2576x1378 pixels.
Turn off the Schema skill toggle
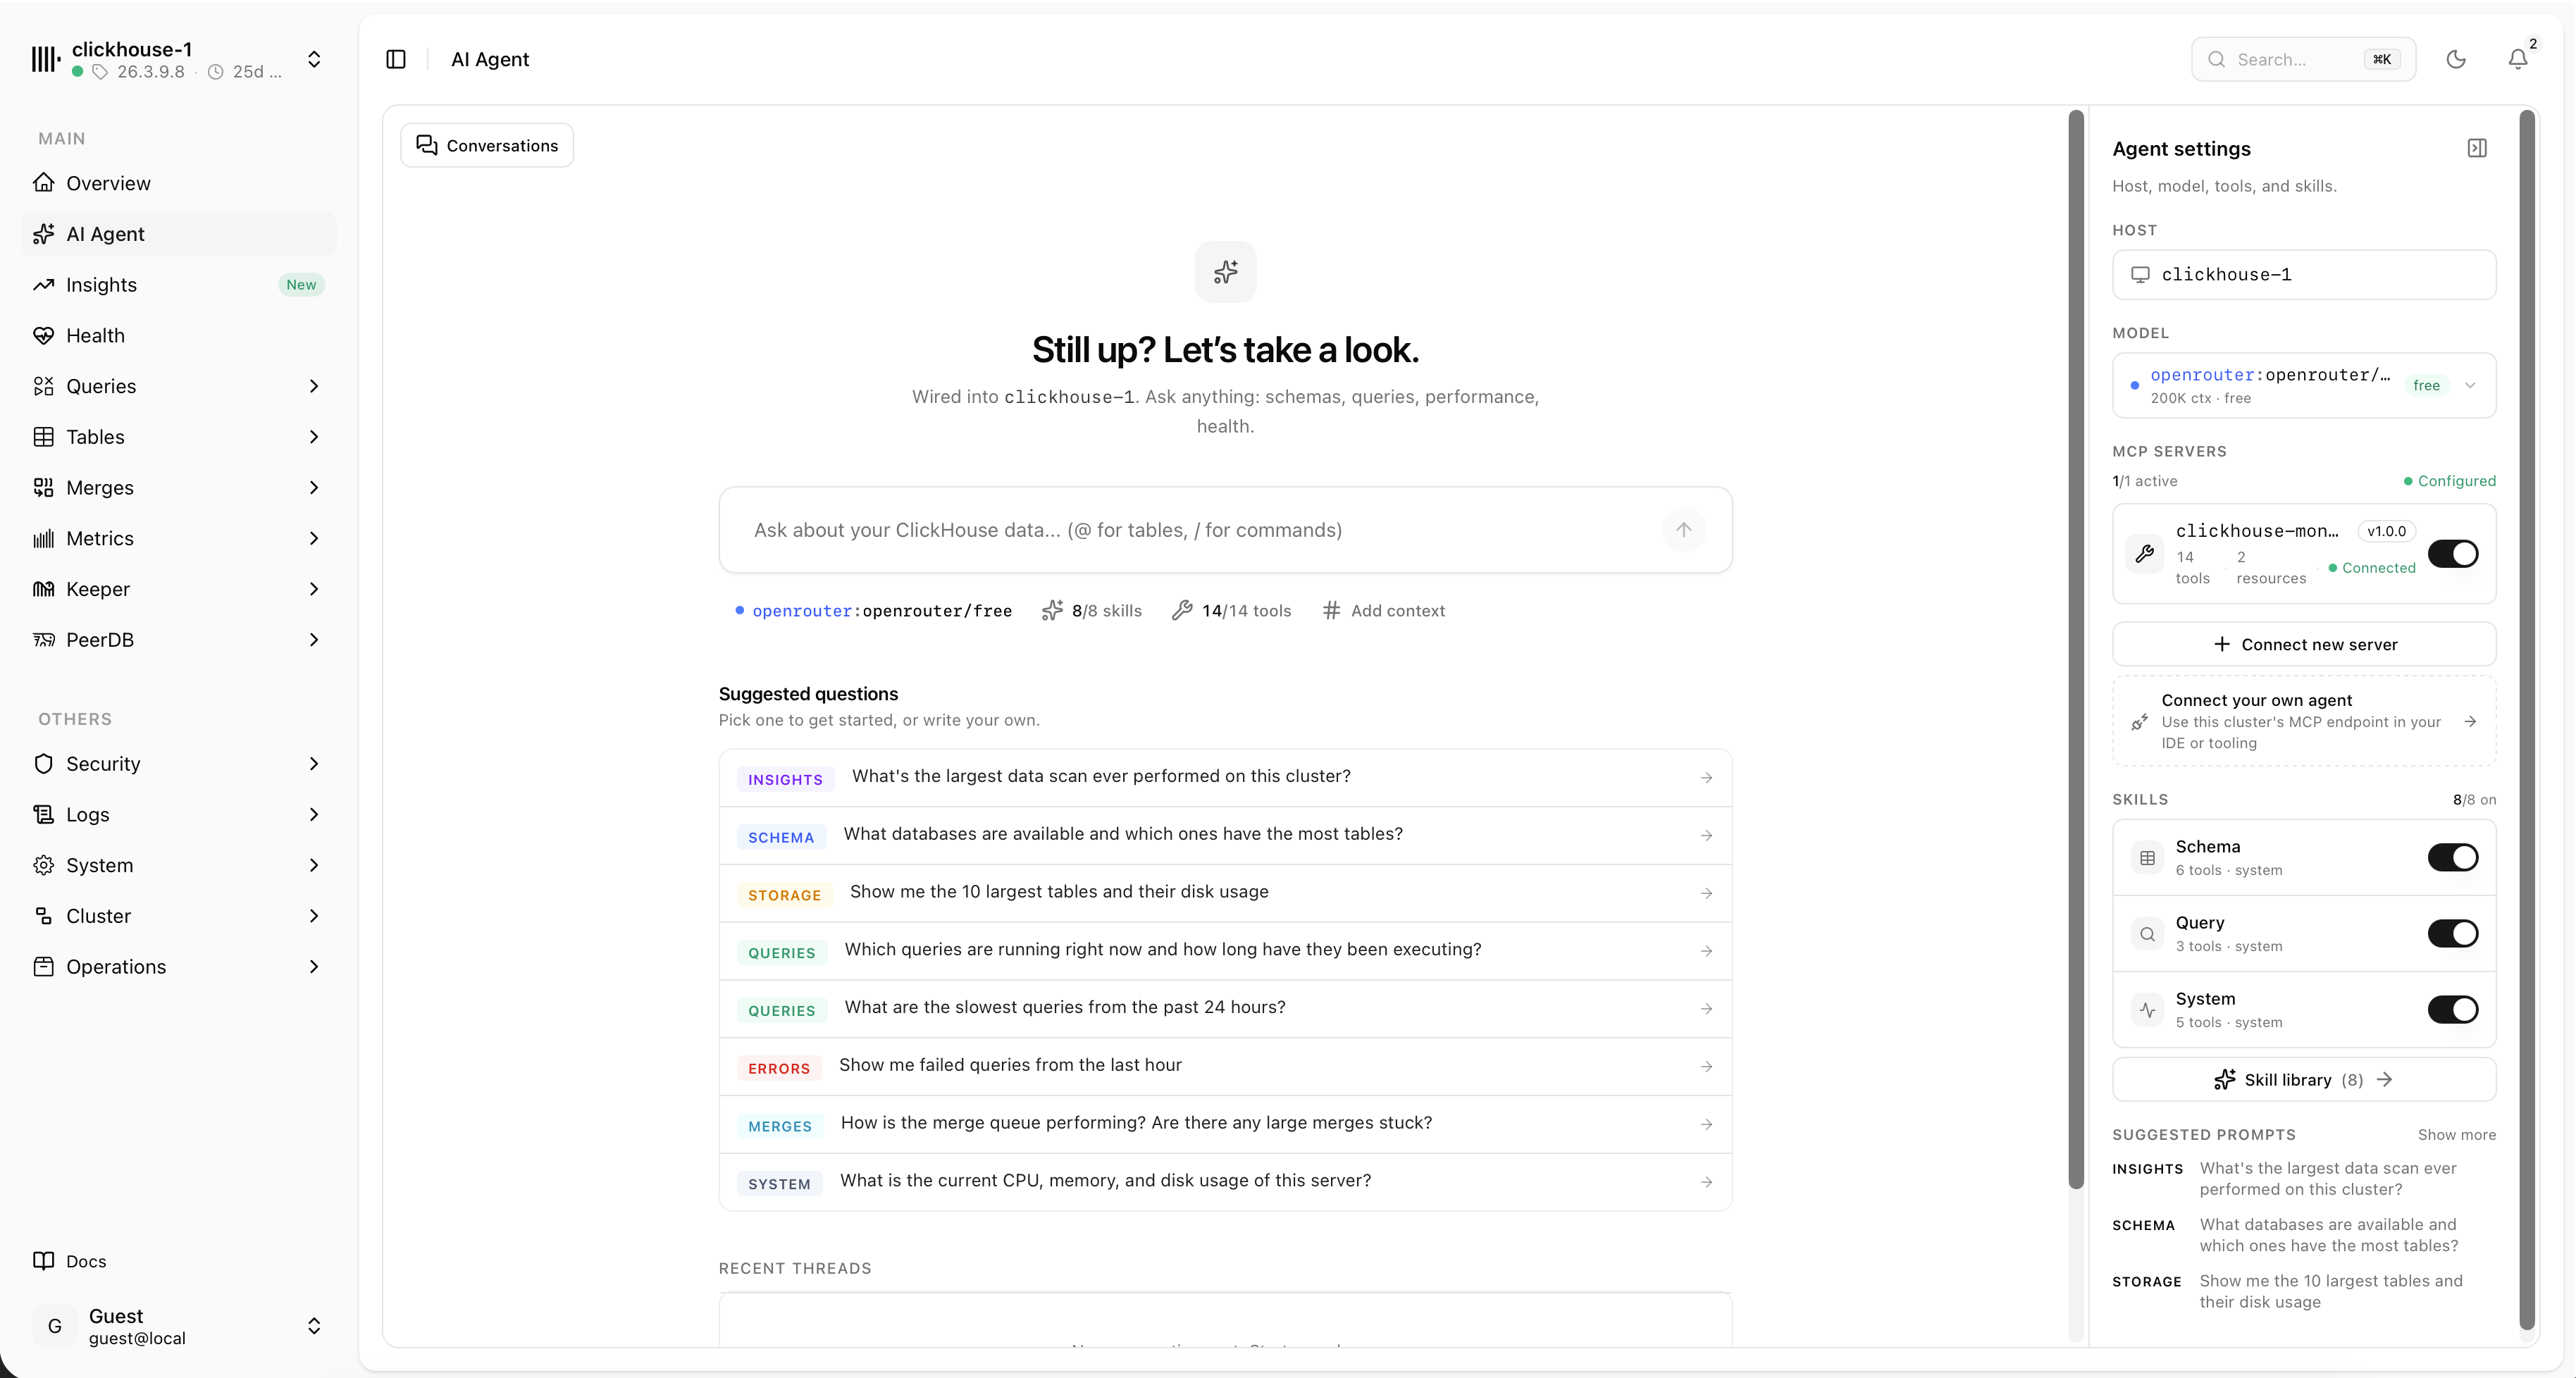2453,858
